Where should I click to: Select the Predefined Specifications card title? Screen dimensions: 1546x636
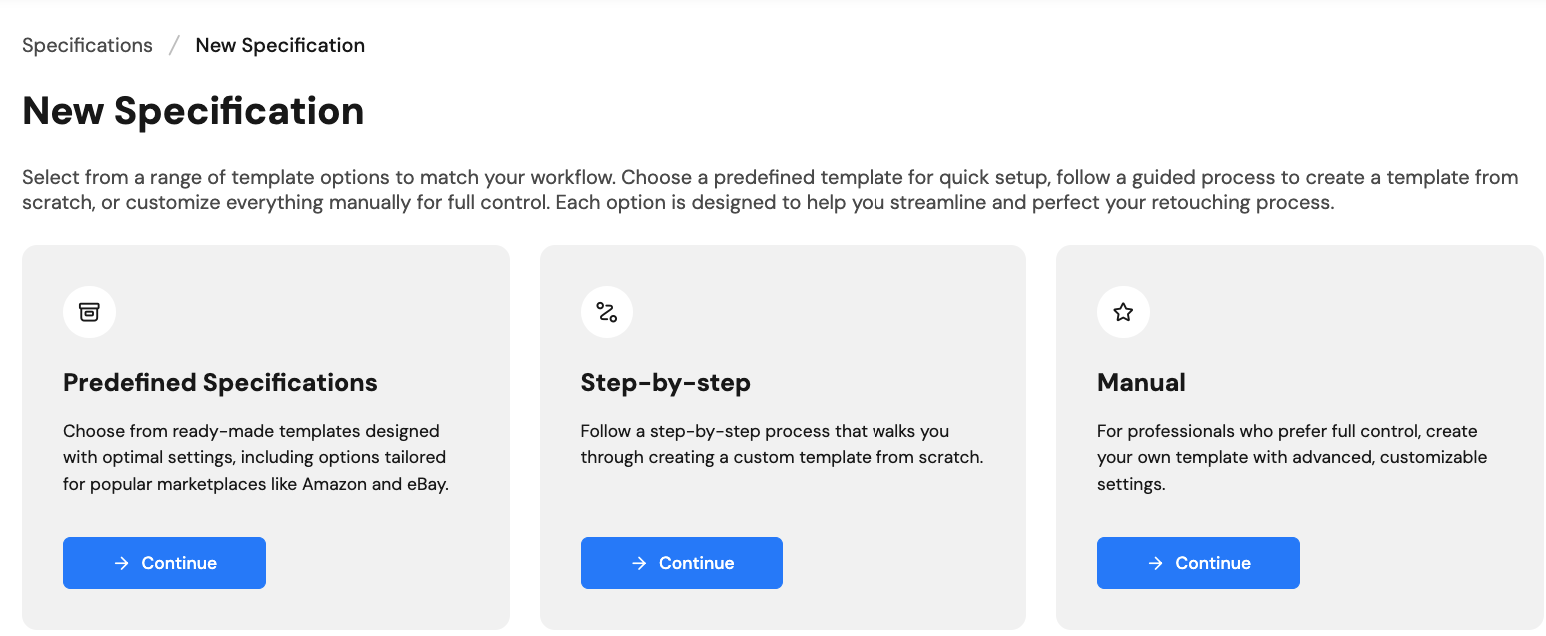[220, 382]
